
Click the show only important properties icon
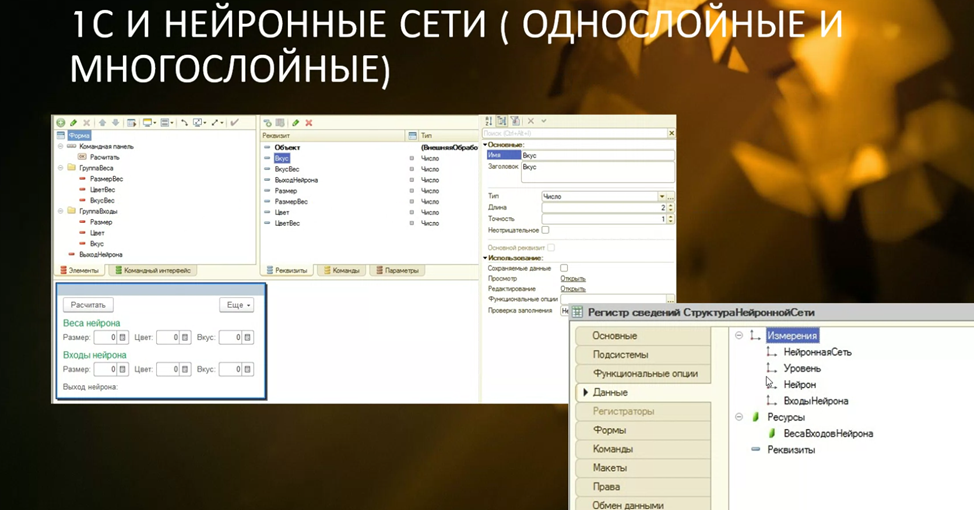point(515,121)
